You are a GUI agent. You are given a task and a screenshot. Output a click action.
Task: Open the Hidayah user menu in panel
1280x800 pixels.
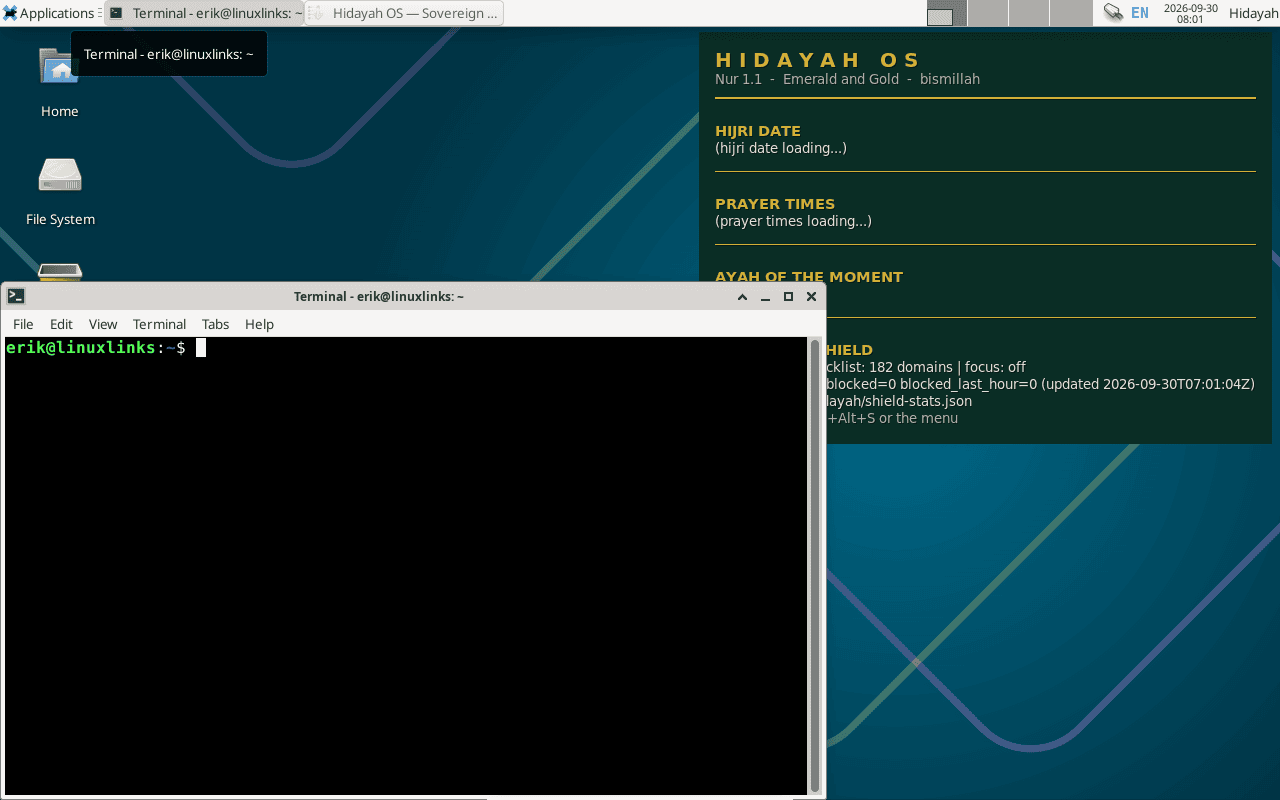pos(1254,13)
